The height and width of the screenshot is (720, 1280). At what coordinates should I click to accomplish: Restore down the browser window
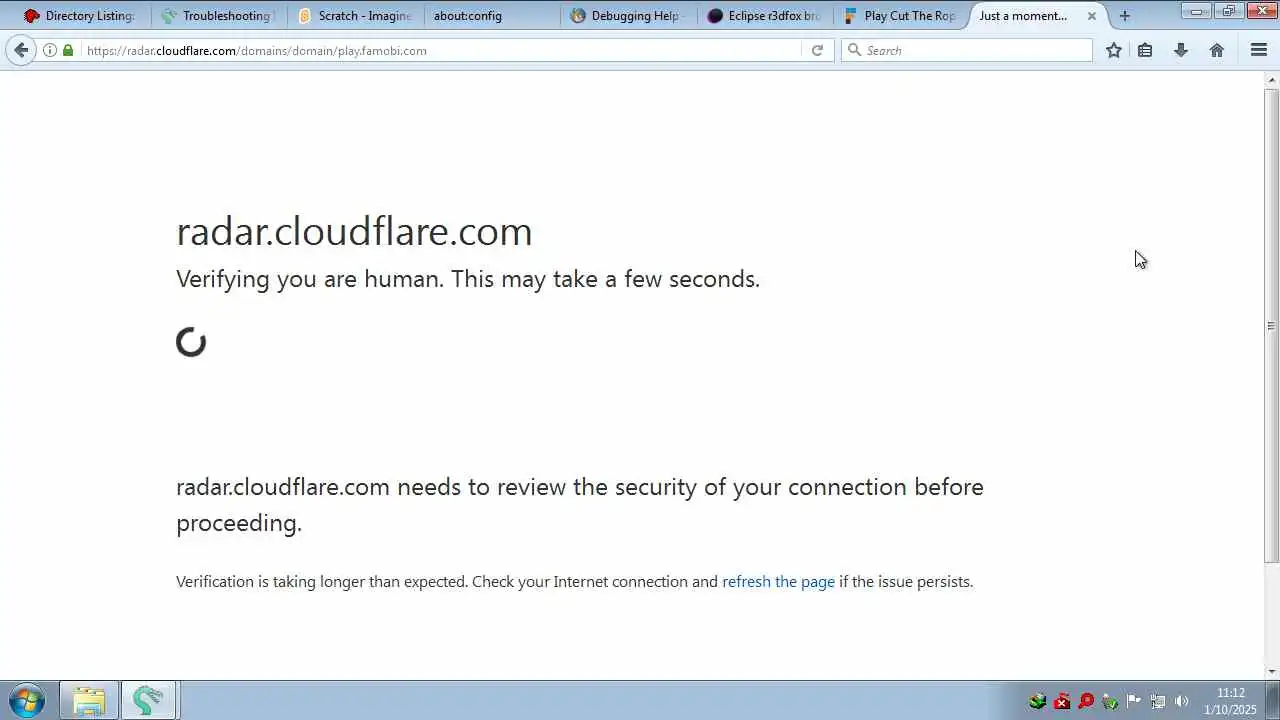click(1228, 11)
